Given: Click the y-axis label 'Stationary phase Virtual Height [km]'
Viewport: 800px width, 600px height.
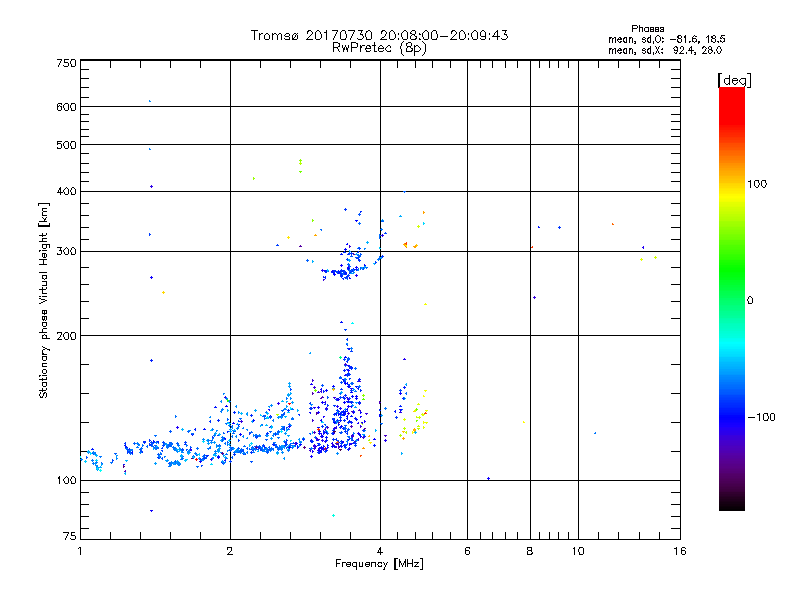Looking at the screenshot, I should 43,300.
